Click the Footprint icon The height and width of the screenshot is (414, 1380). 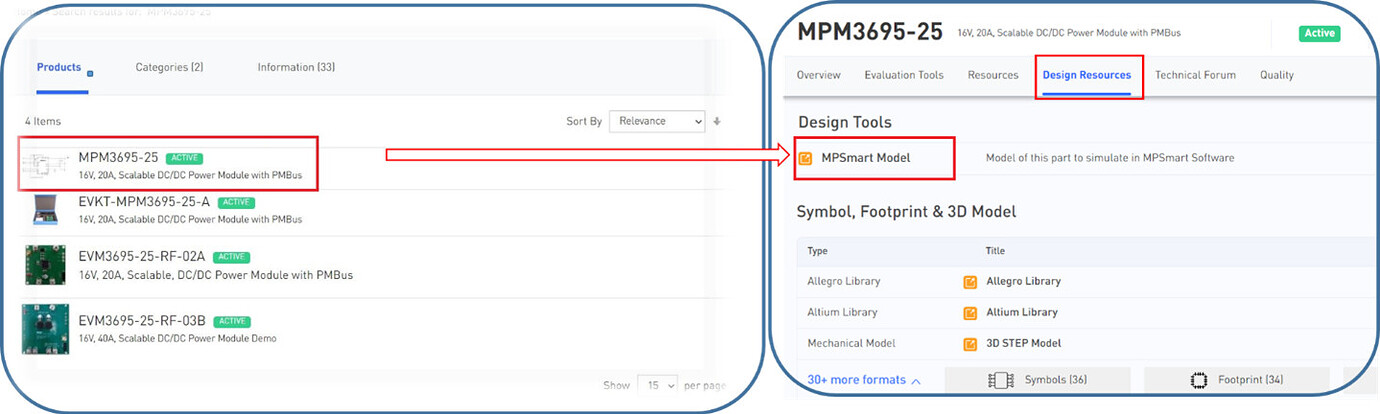point(1199,380)
